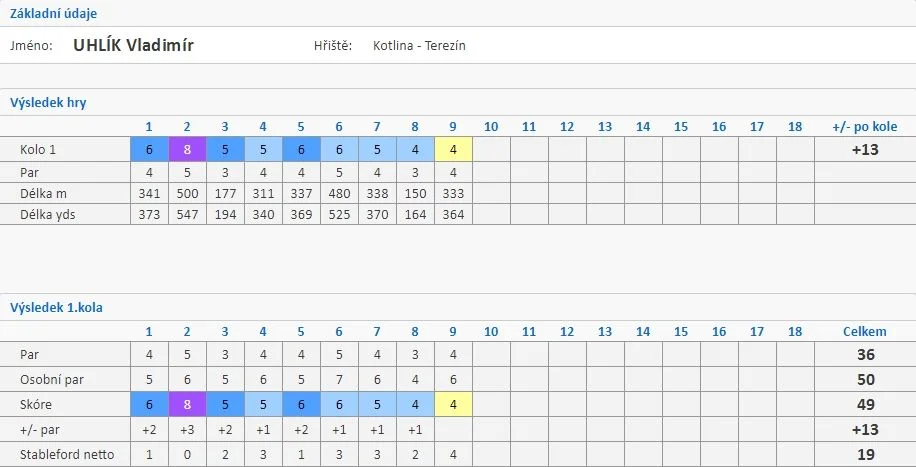Select the +3 value in +/- par row
The image size is (916, 467).
click(187, 430)
